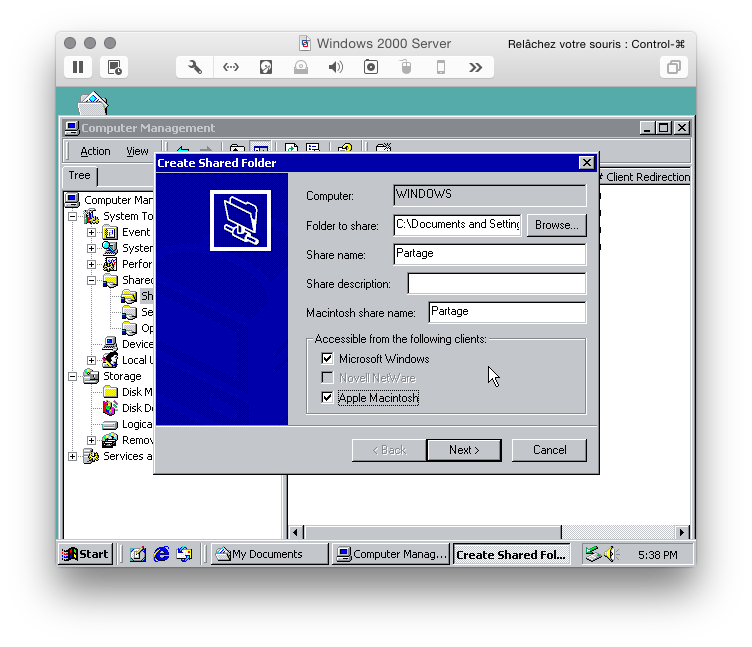Collapse System Tools tree node

(x=72, y=216)
